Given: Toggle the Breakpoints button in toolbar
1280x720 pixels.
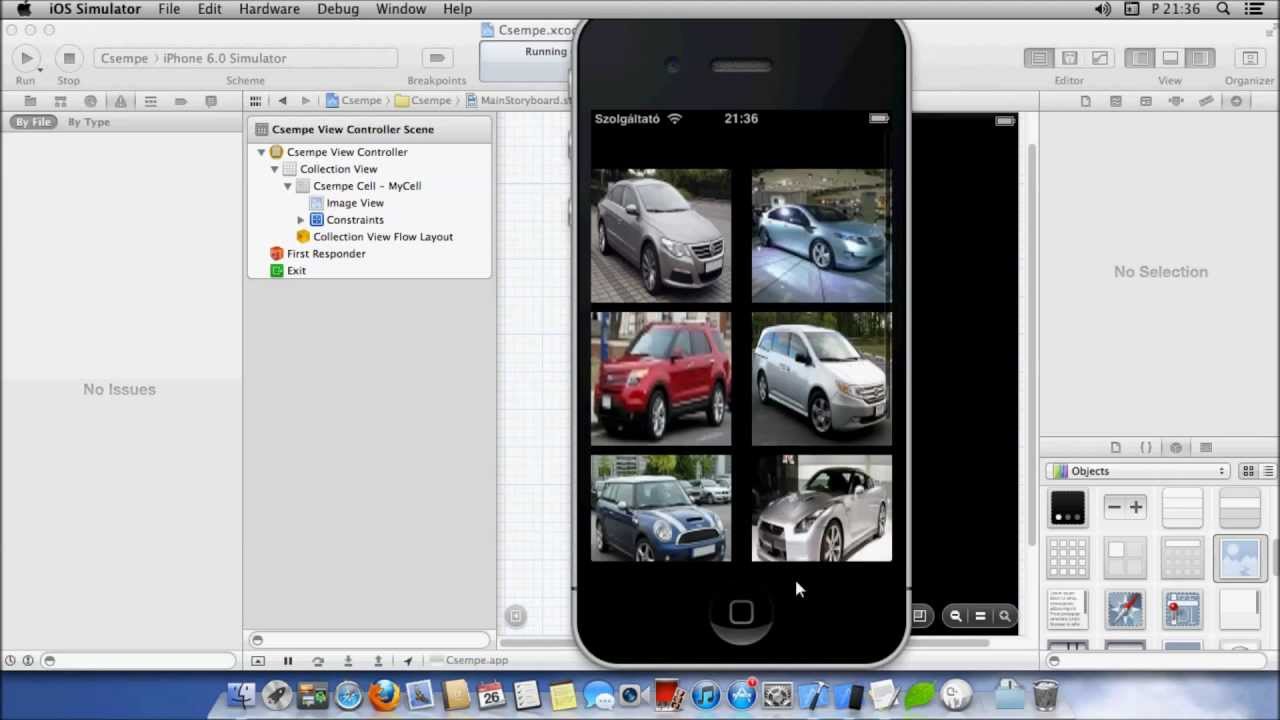Looking at the screenshot, I should tap(437, 58).
